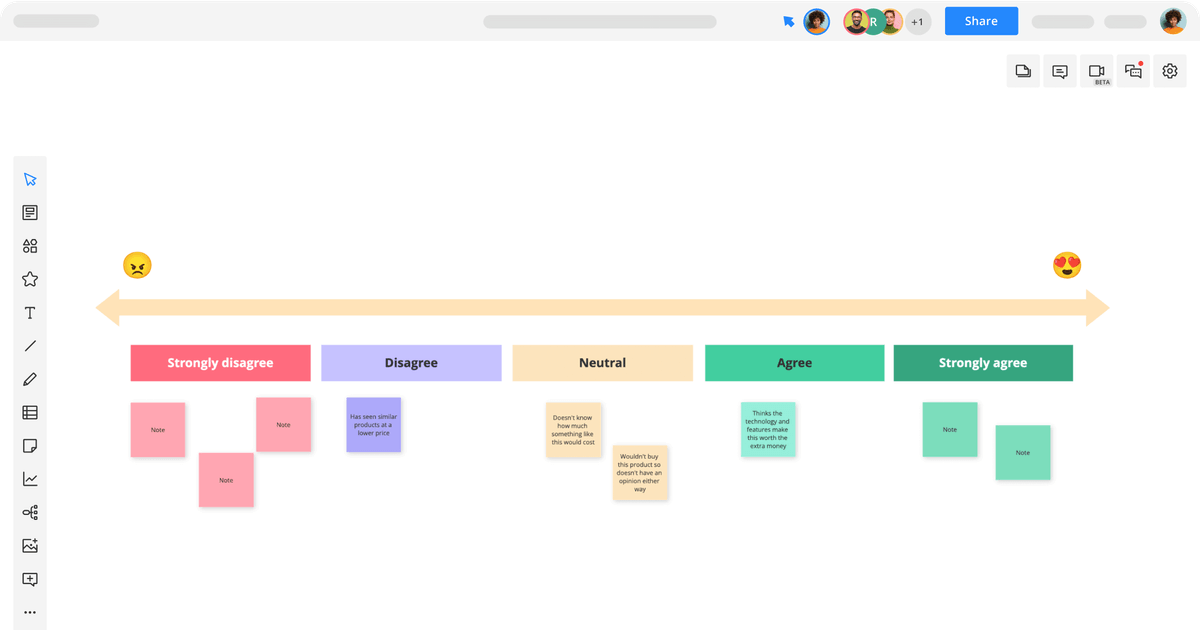
Task: Open the profile avatar menu at top right
Action: tap(1172, 21)
